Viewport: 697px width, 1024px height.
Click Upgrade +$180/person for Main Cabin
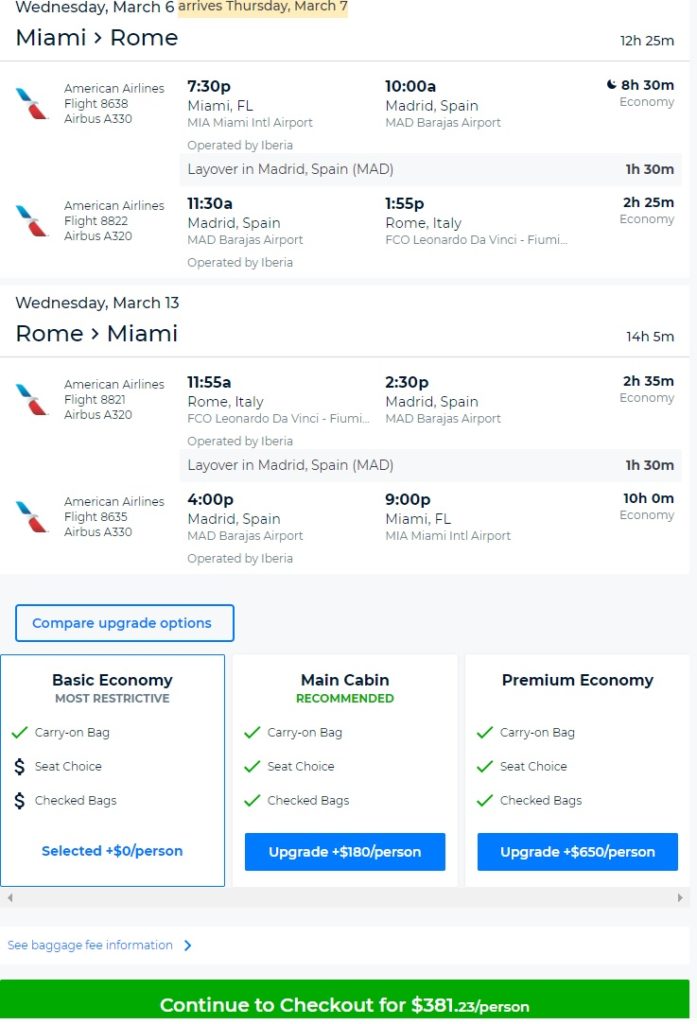344,852
